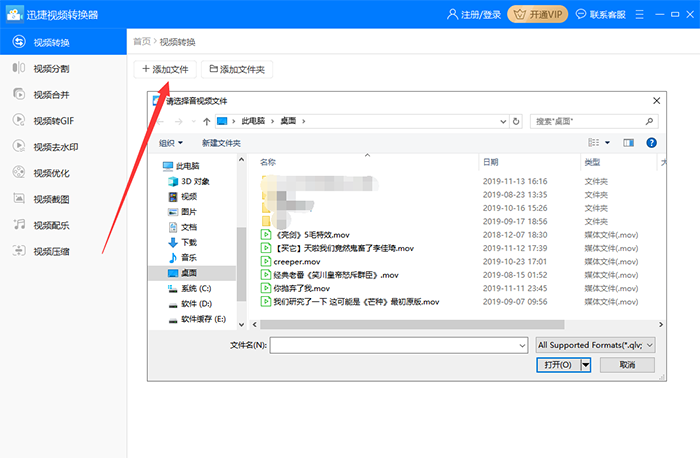Expand the 打开 button split arrow

(586, 365)
